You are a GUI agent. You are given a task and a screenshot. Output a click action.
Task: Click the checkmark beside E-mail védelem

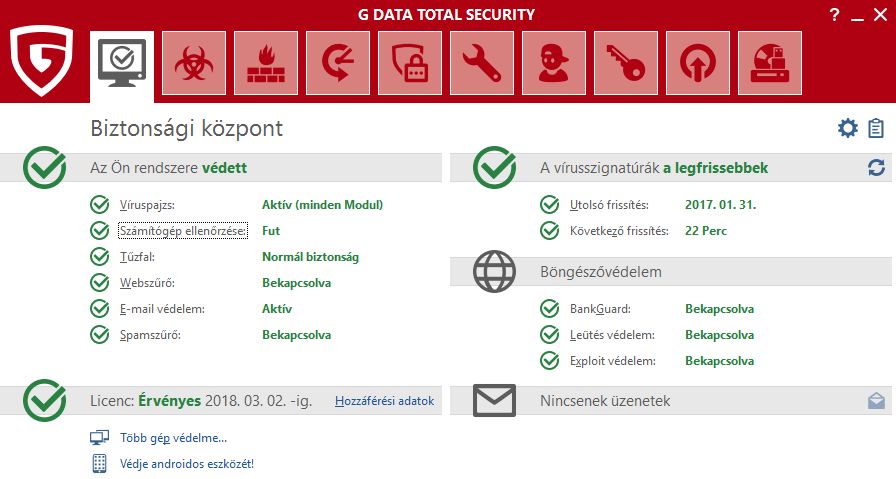pos(99,309)
